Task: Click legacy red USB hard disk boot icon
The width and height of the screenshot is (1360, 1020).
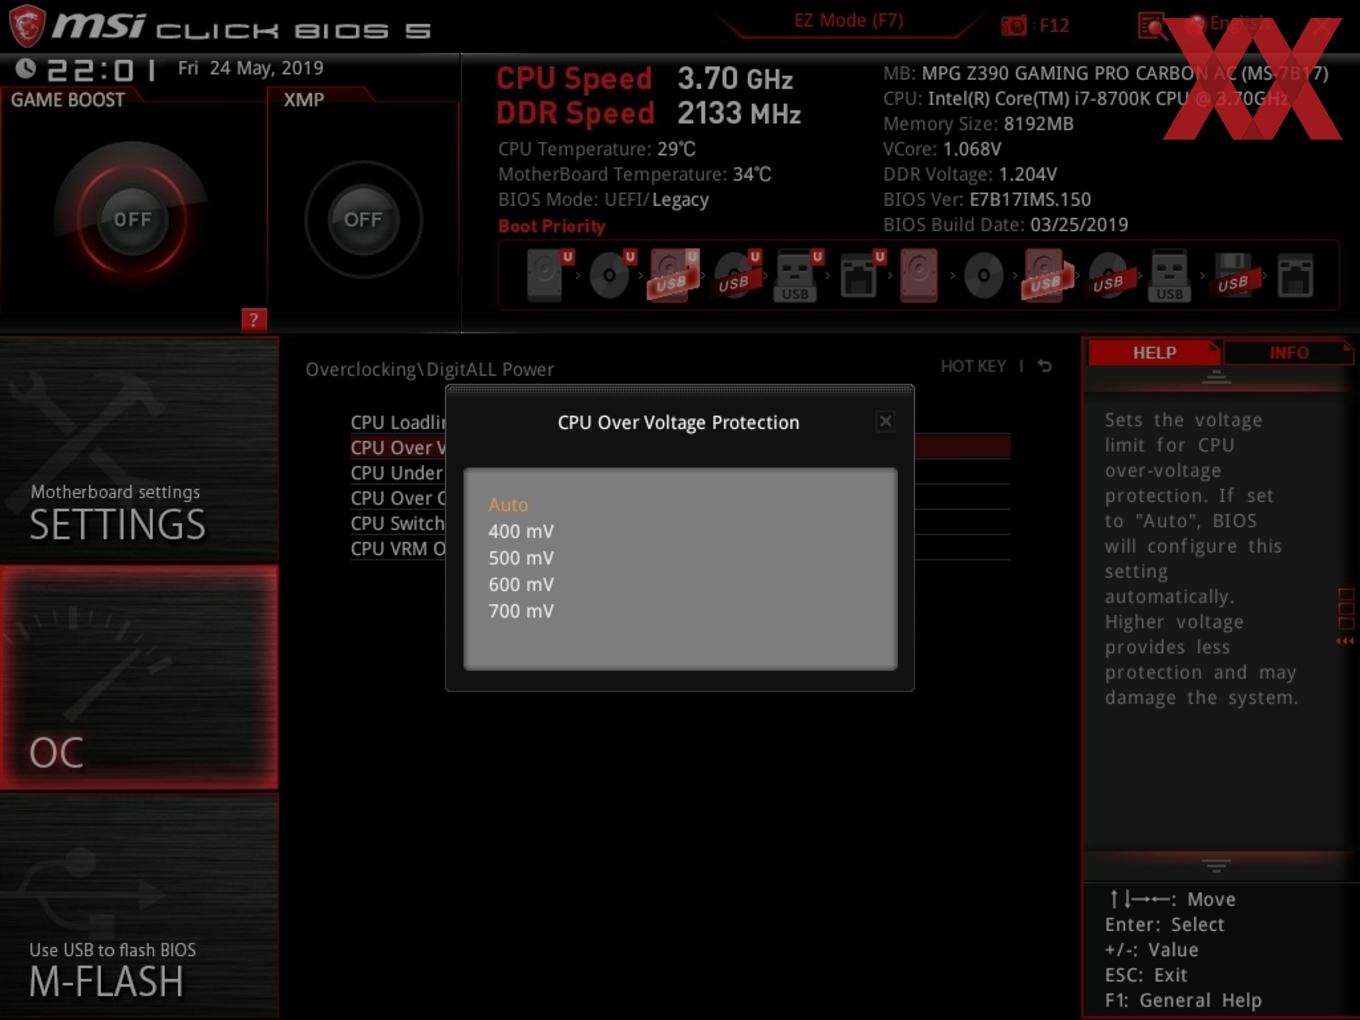Action: click(1046, 275)
